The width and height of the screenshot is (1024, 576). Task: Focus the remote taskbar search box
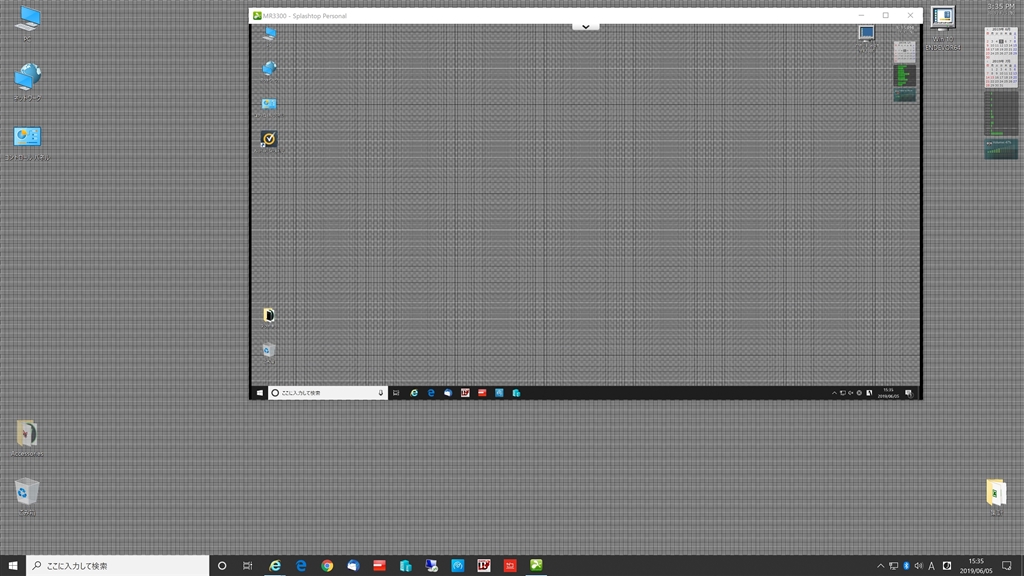(328, 393)
